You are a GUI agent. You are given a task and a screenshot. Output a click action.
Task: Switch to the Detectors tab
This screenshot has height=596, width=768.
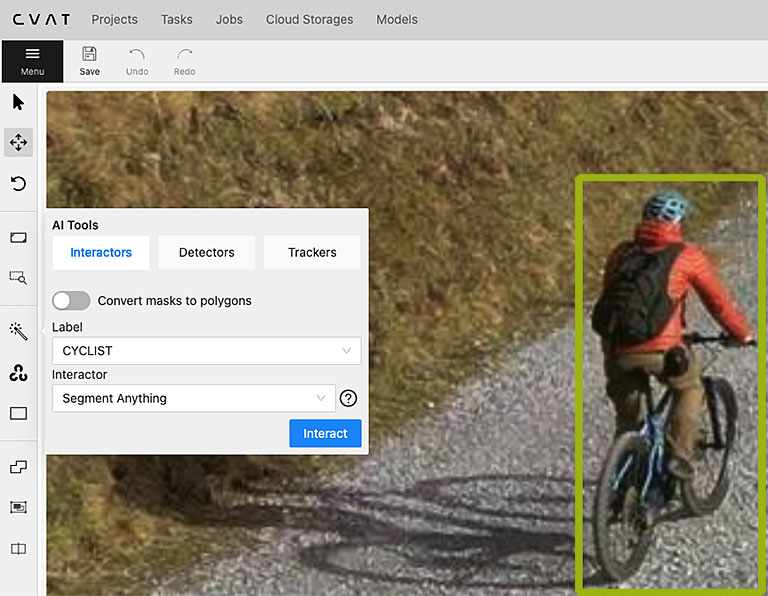206,253
